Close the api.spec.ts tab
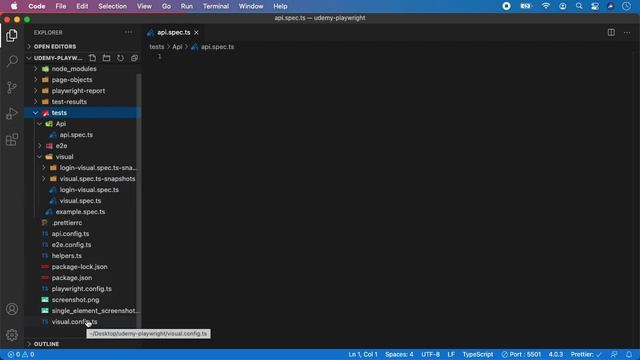 click(x=196, y=32)
